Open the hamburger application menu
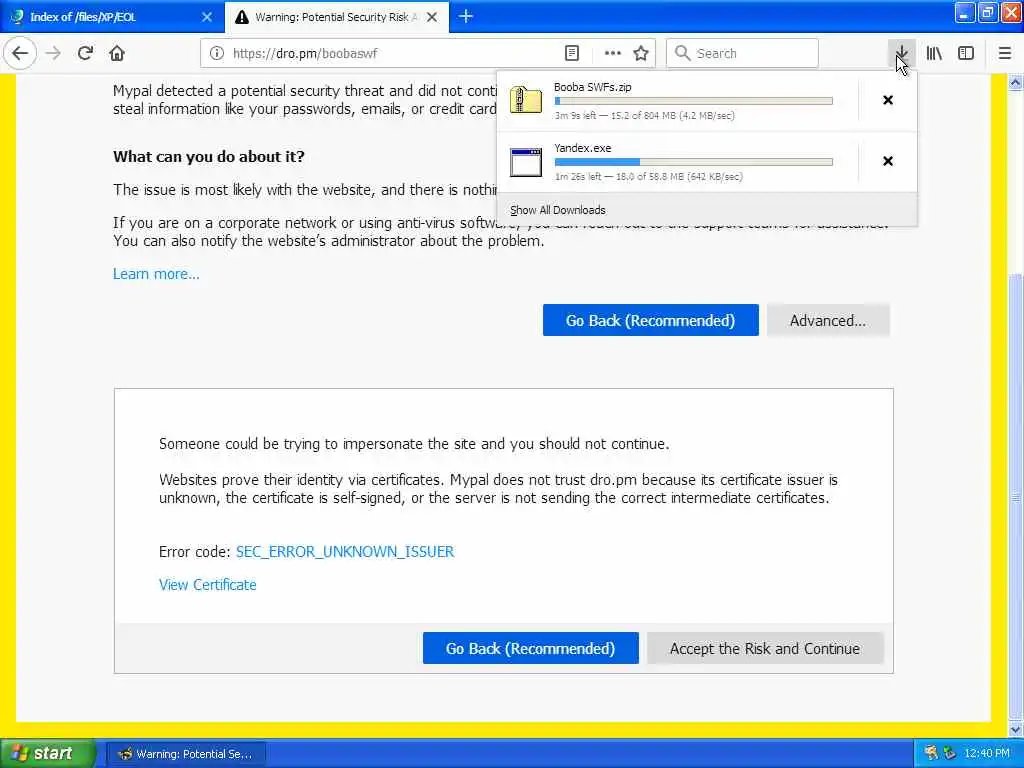The width and height of the screenshot is (1024, 768). coord(1004,54)
